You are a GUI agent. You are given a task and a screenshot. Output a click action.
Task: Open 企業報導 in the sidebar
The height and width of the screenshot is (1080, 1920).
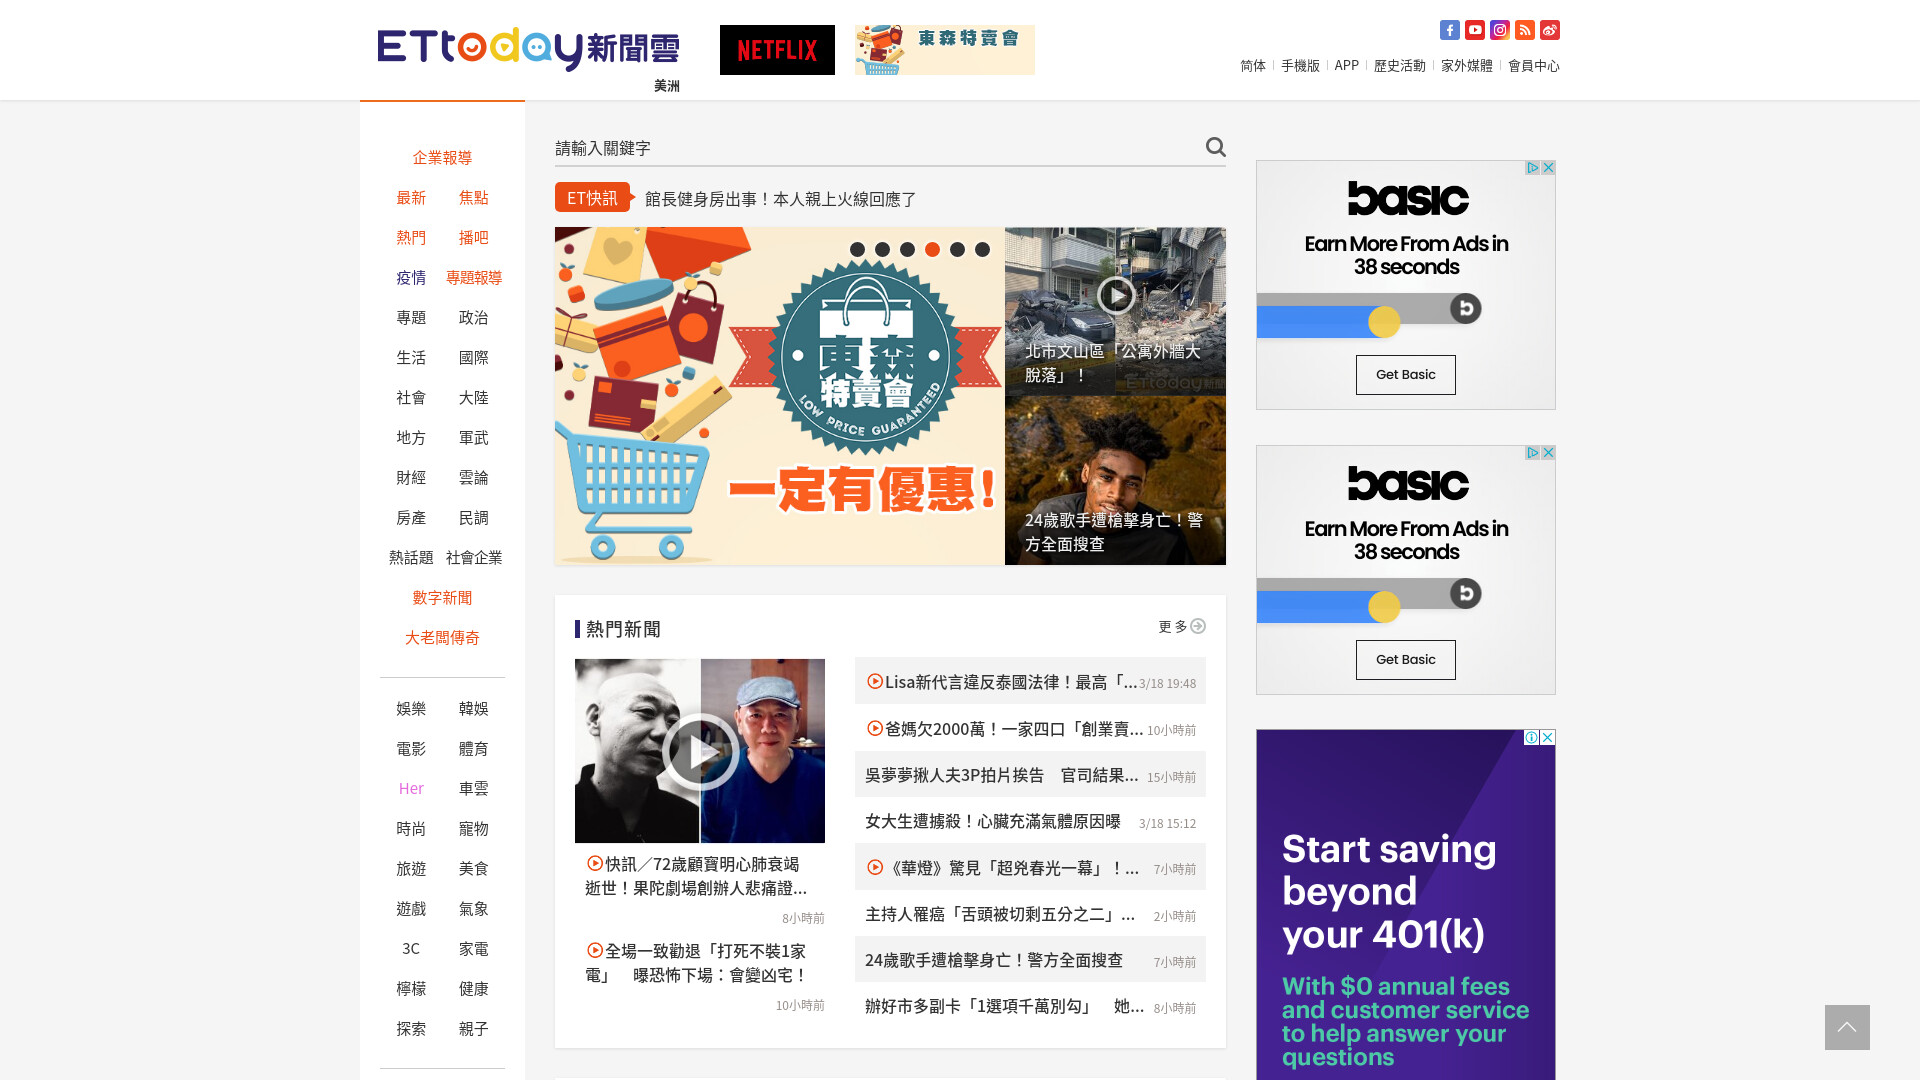point(442,157)
